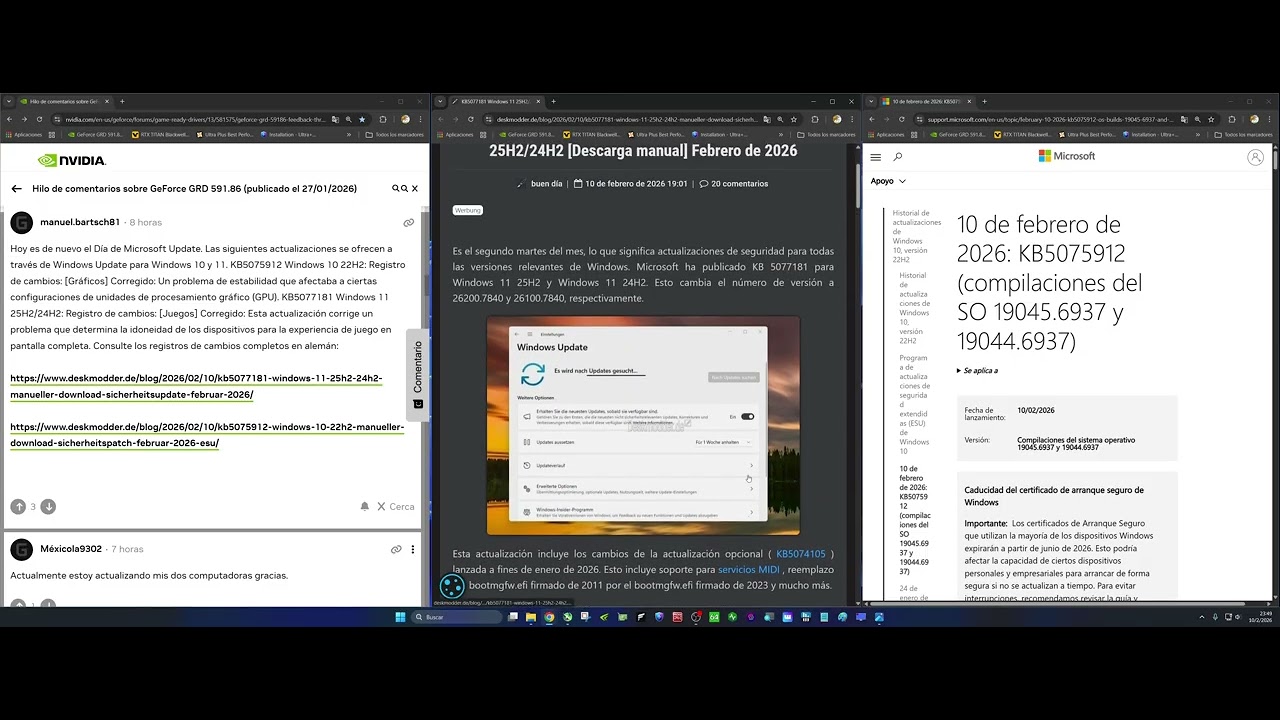Open the Microsoft account sign-in icon

1255,157
